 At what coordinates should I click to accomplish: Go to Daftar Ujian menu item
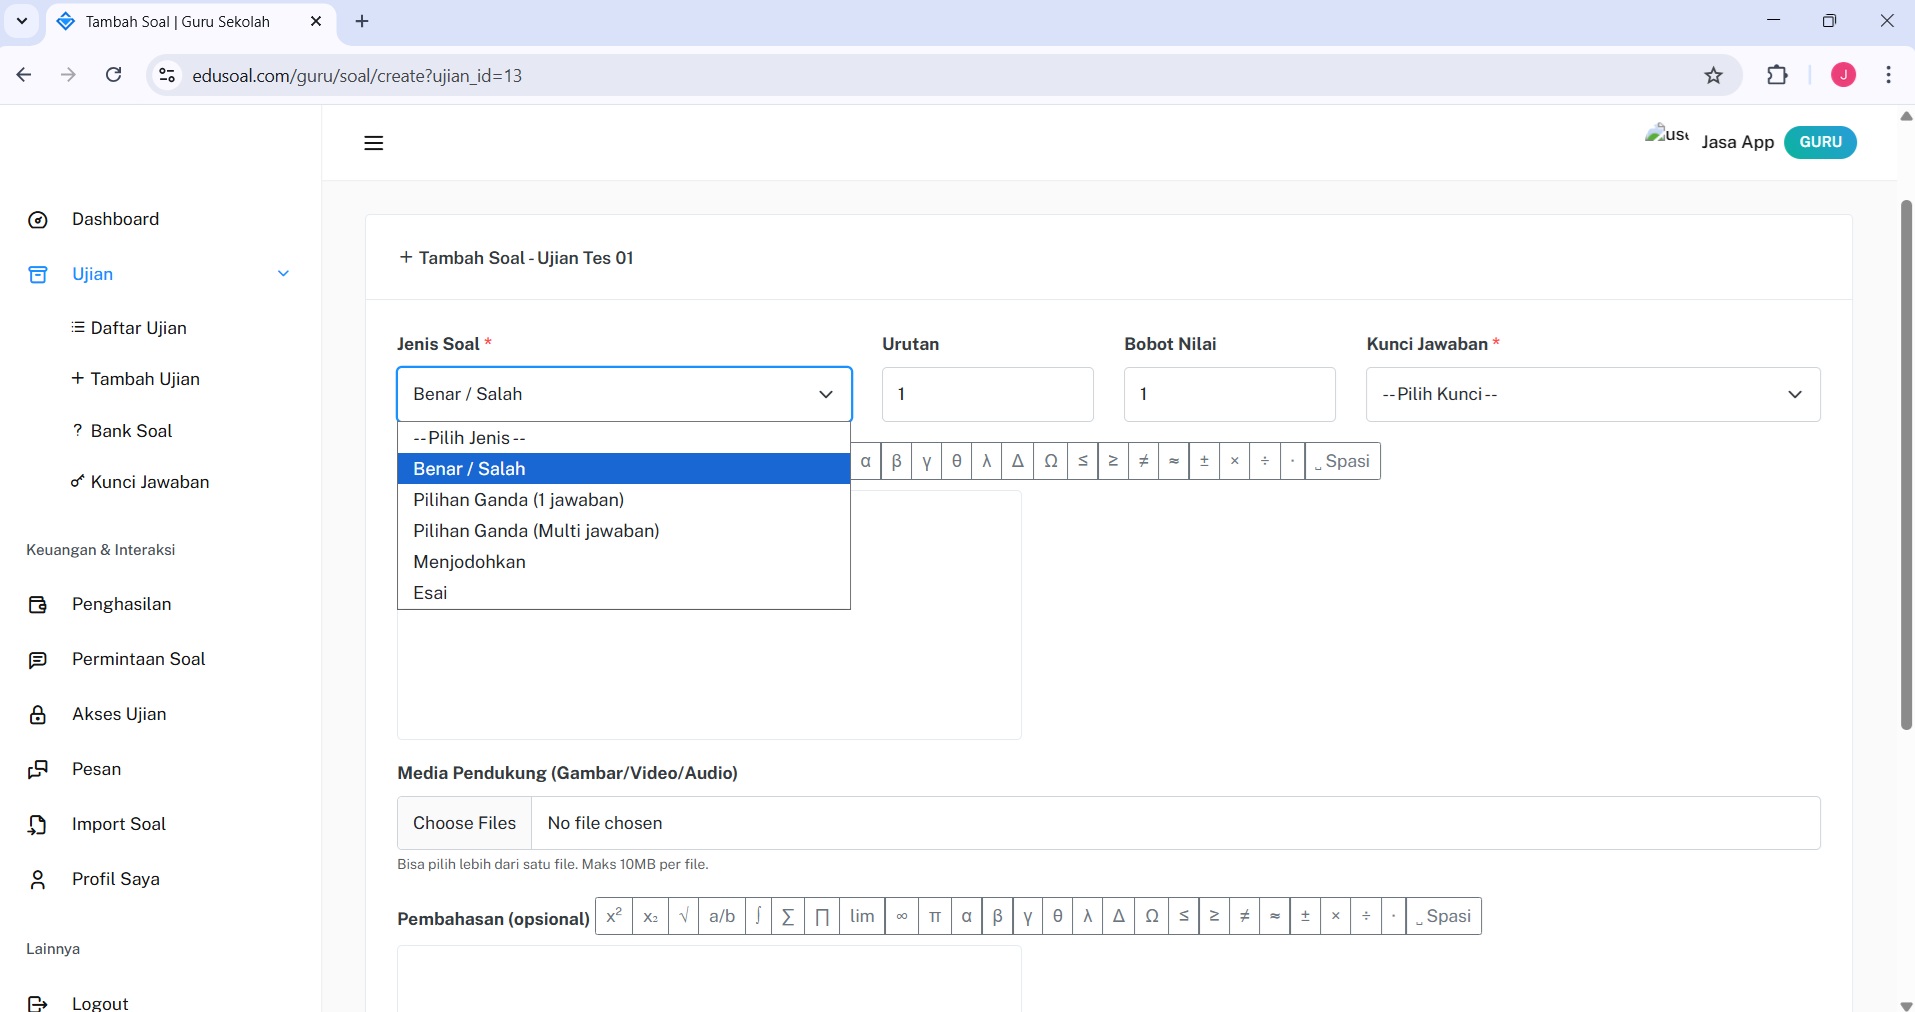click(x=138, y=328)
